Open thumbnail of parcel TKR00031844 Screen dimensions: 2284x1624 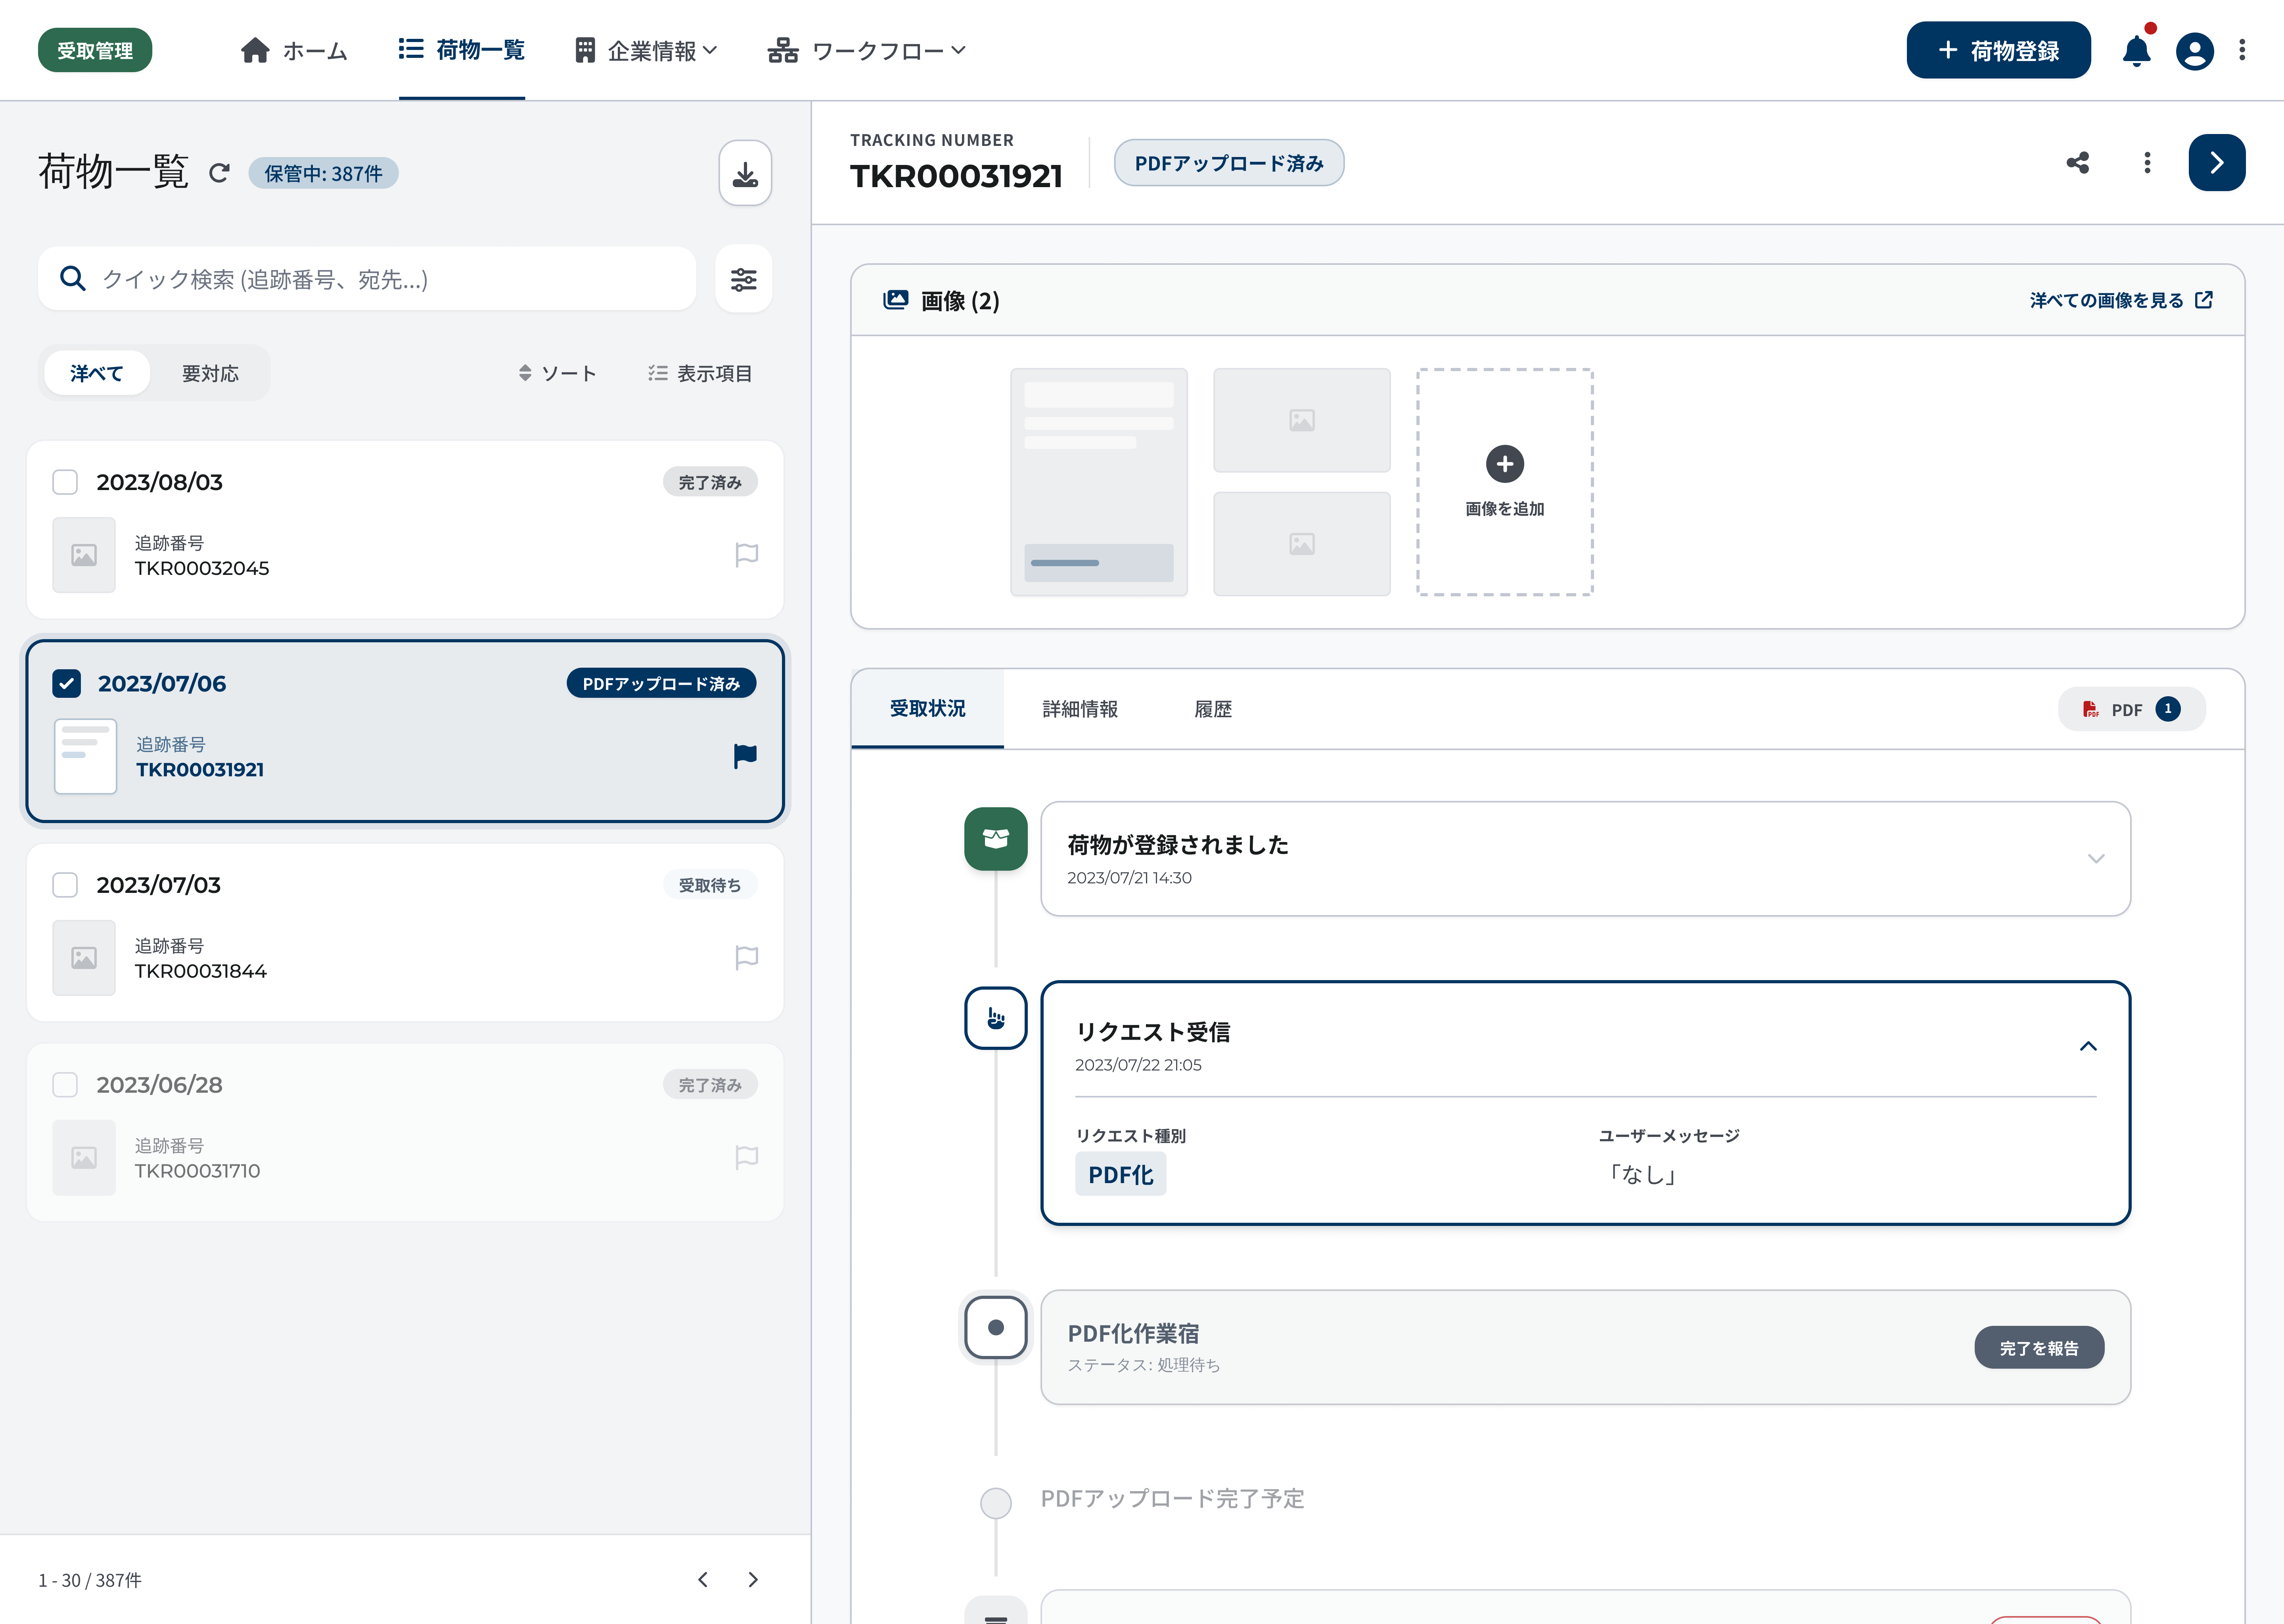(x=84, y=958)
